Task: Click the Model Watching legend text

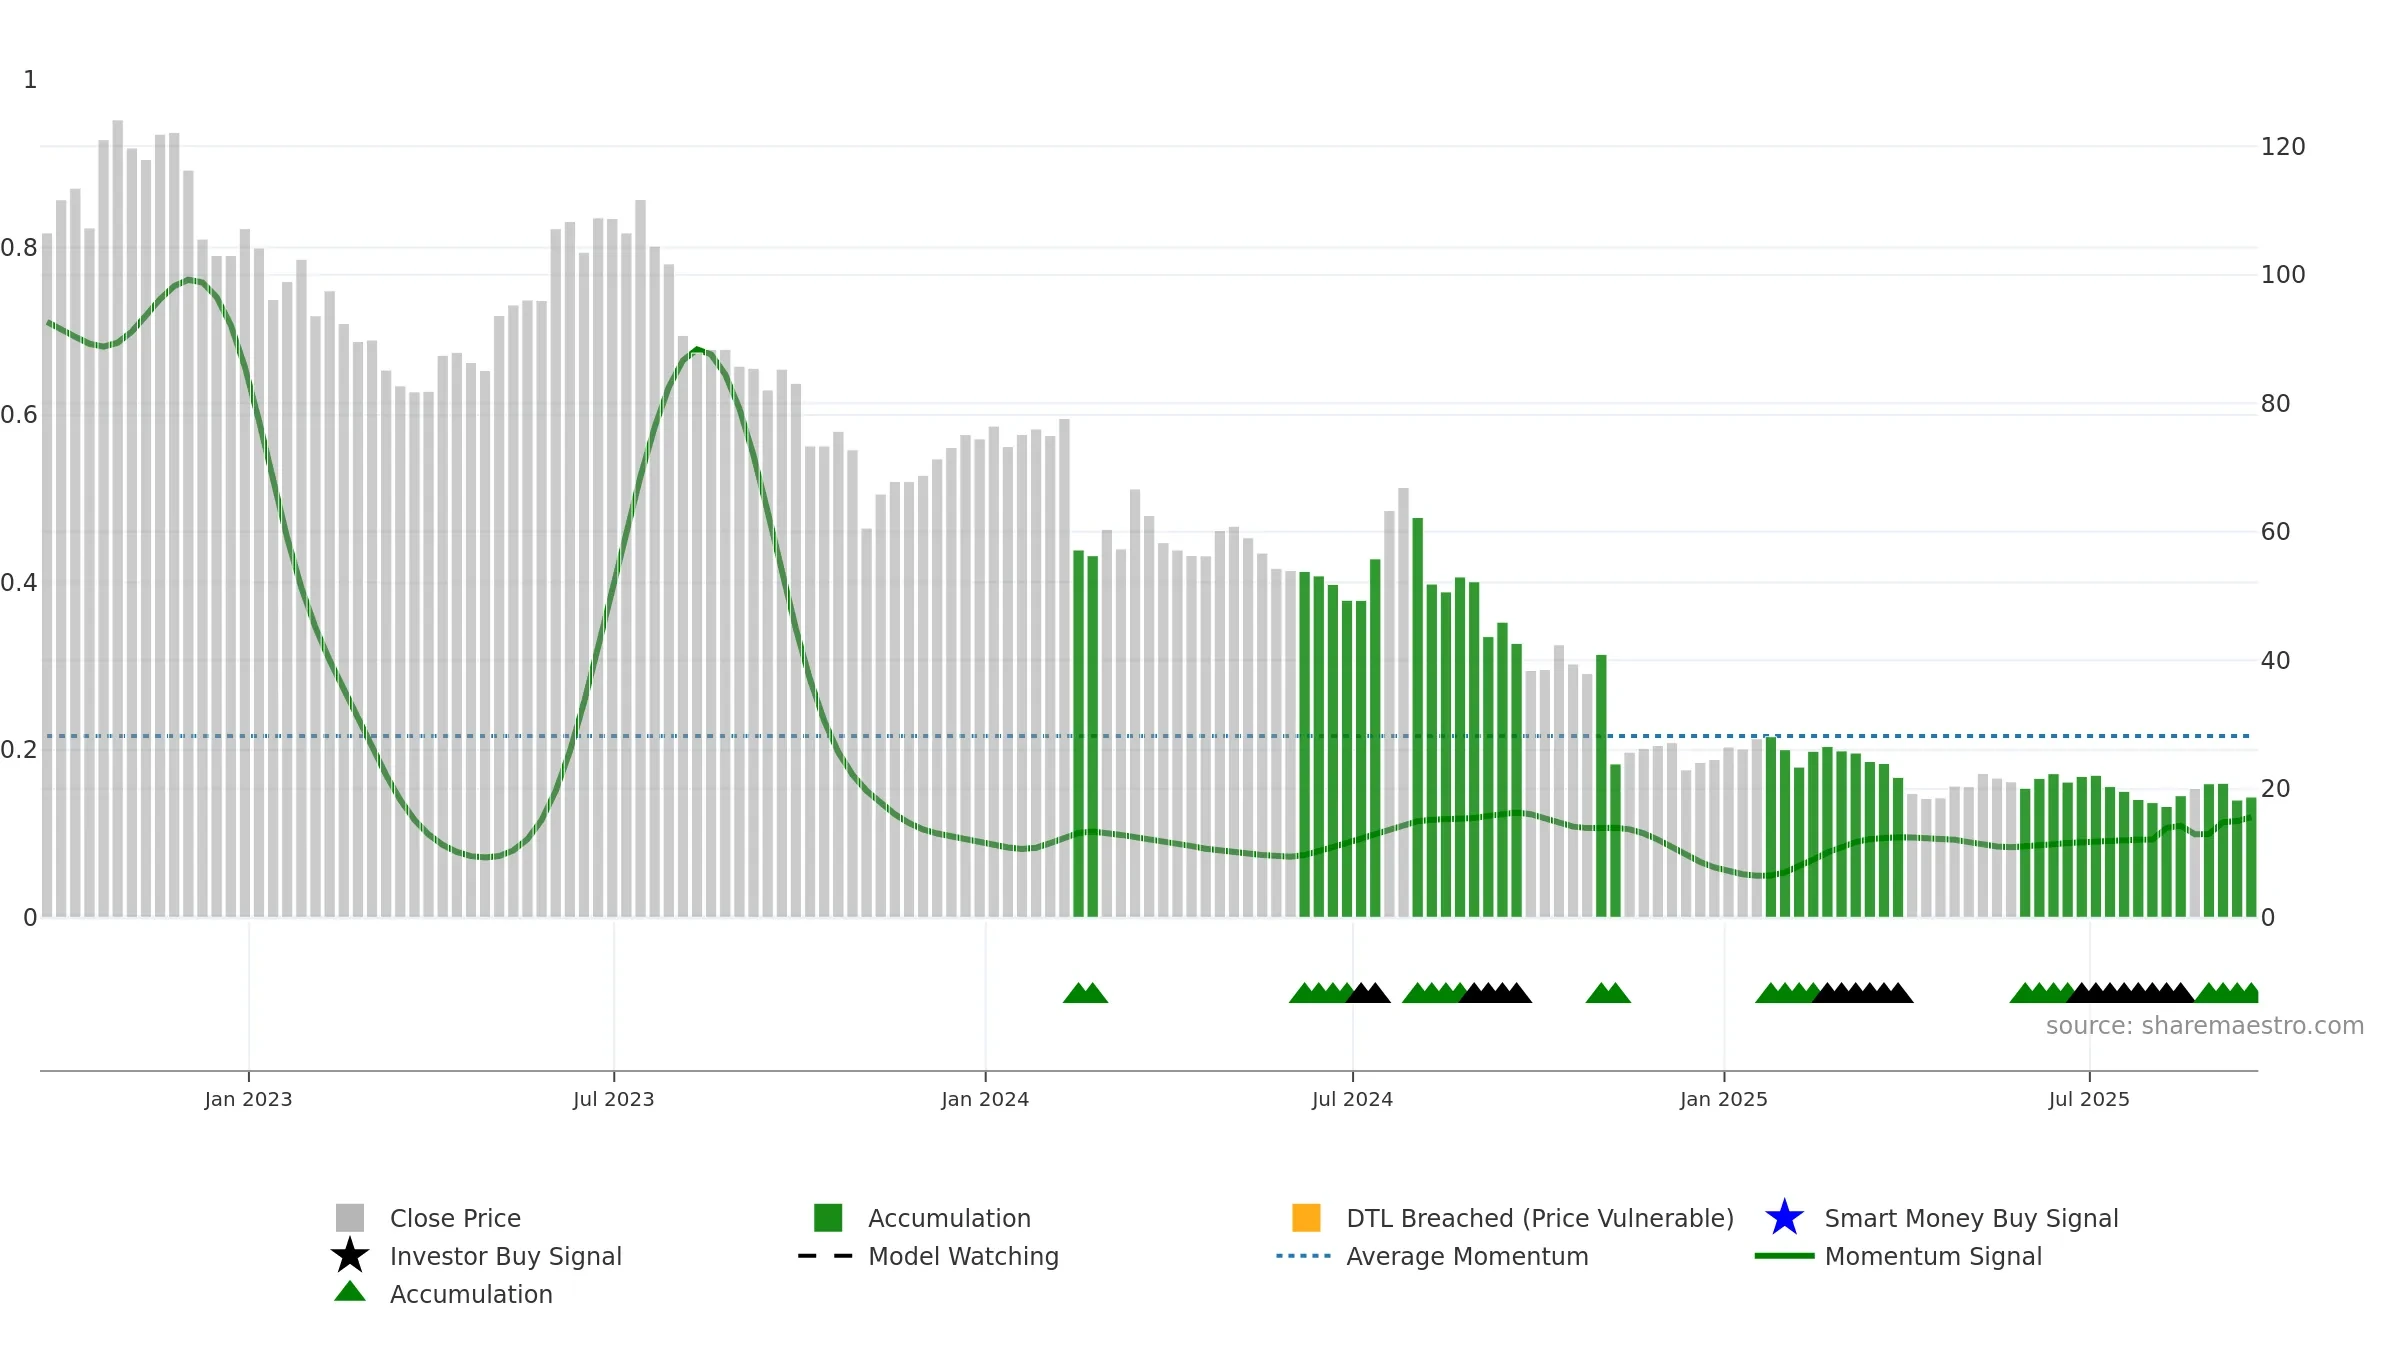Action: pos(963,1256)
